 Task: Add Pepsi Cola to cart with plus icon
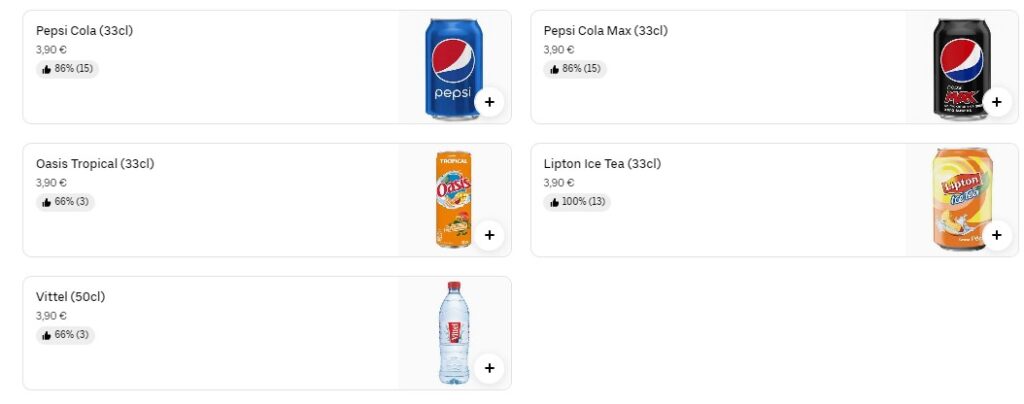click(x=489, y=102)
